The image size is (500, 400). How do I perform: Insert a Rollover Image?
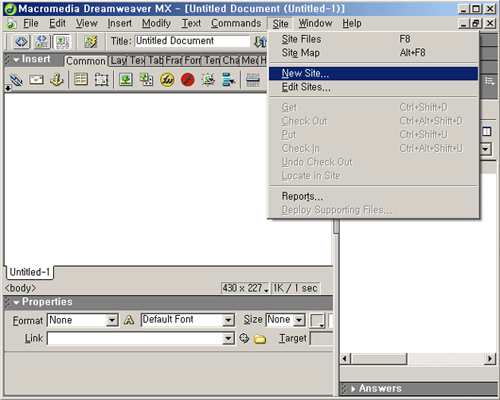click(x=208, y=80)
